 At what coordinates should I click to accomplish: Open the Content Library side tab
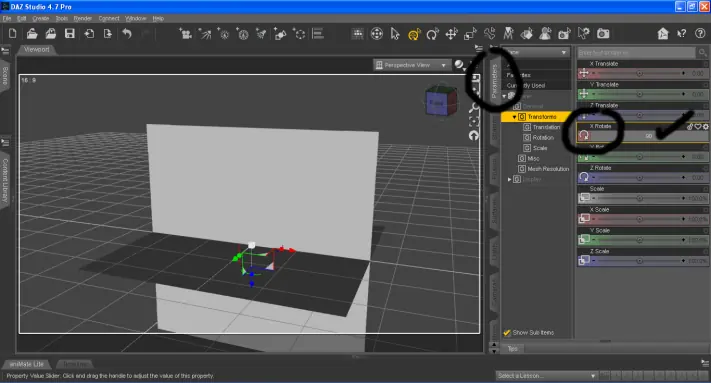(x=5, y=180)
